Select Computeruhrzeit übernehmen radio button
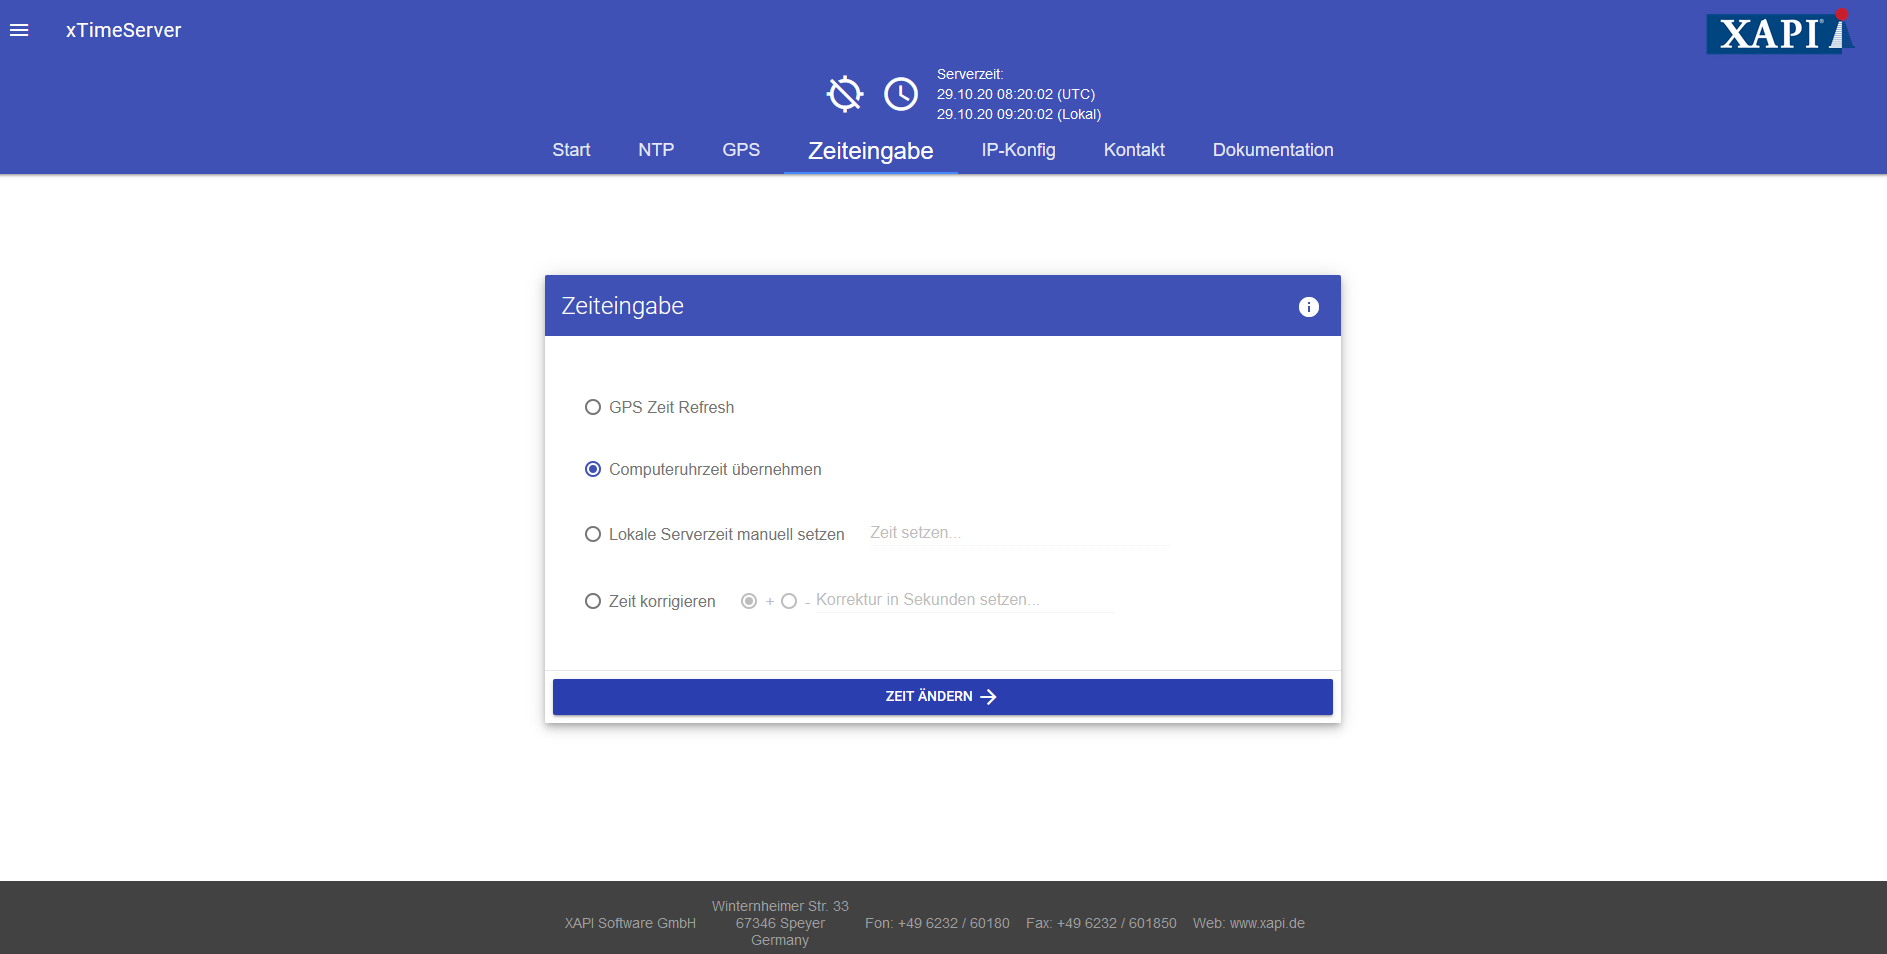This screenshot has width=1887, height=954. 593,469
